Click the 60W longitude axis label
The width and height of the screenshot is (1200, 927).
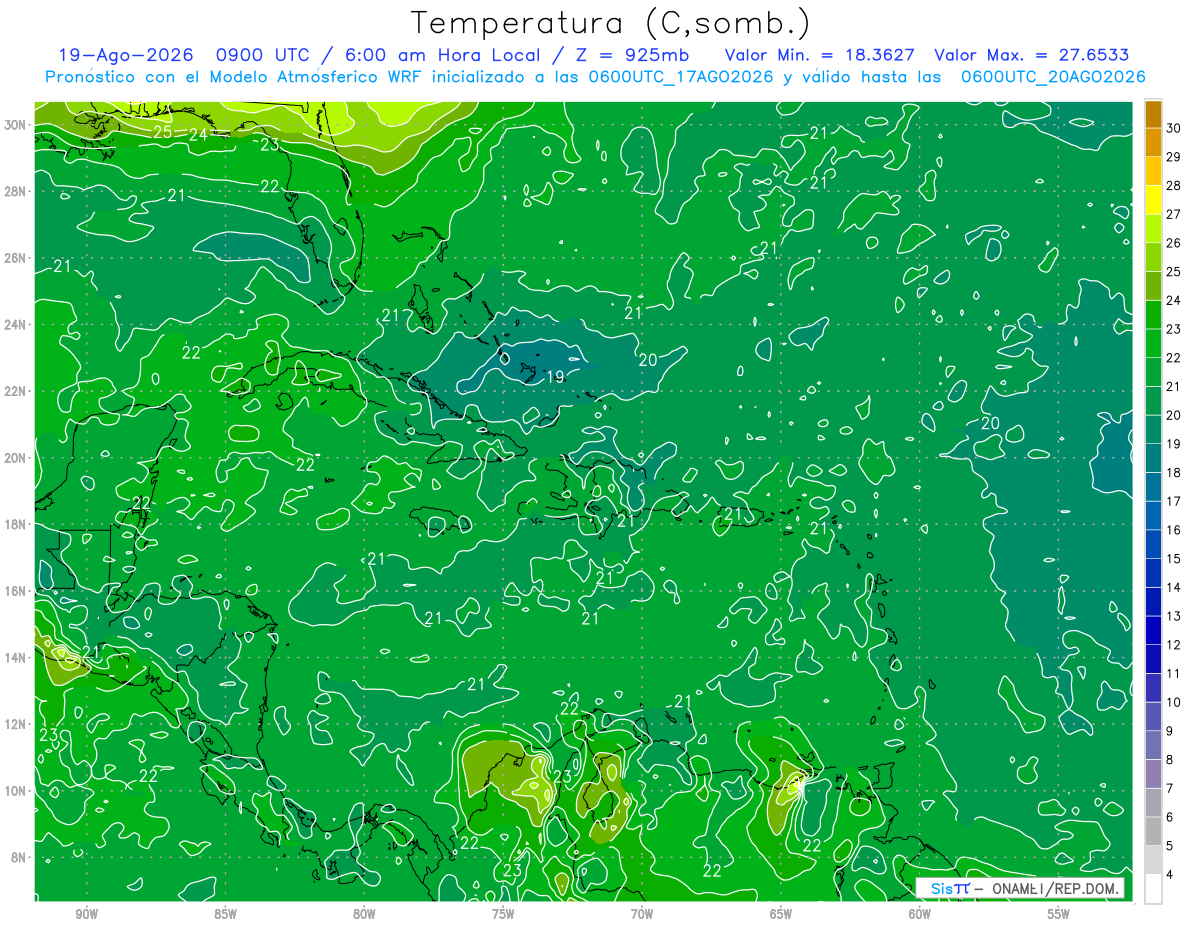(920, 914)
